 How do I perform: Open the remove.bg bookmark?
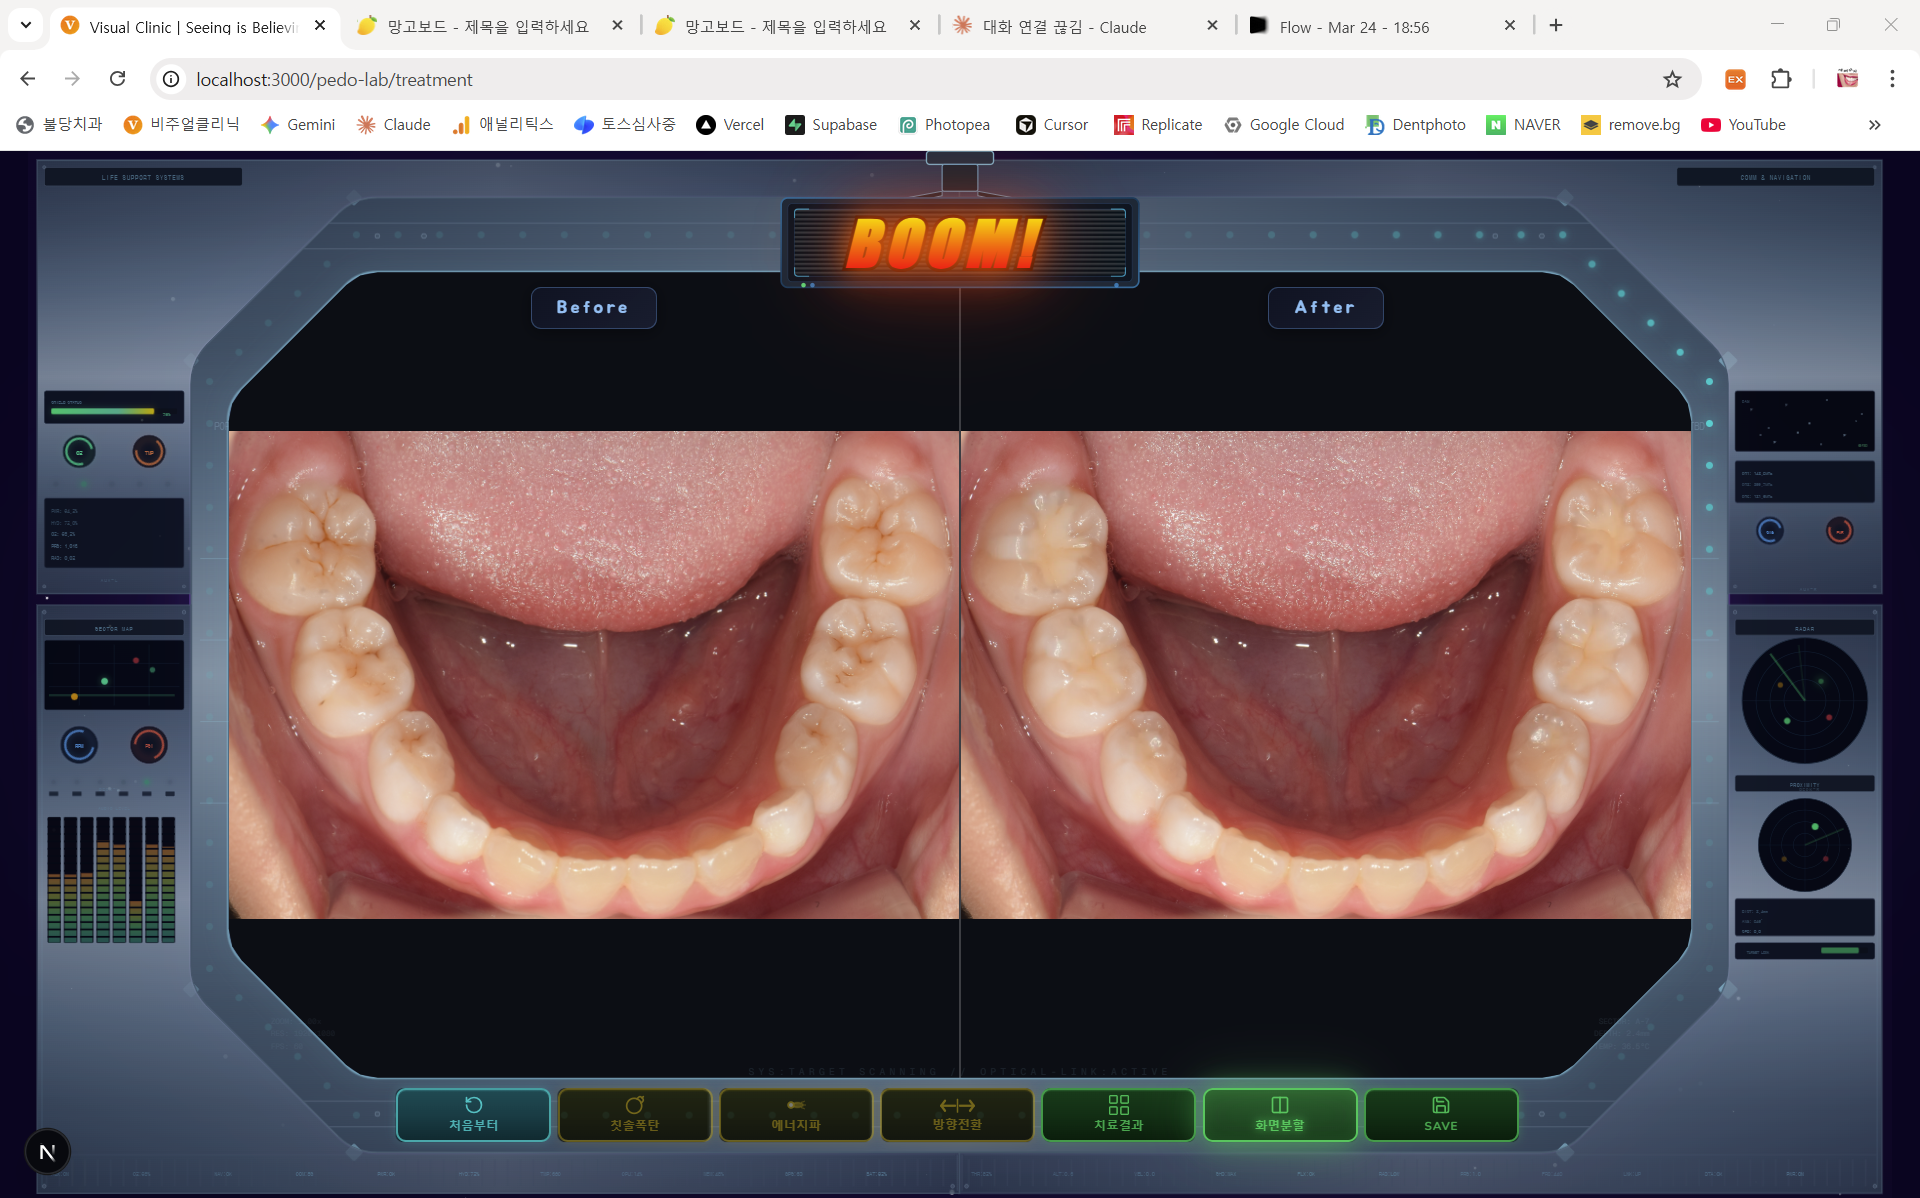pos(1631,124)
